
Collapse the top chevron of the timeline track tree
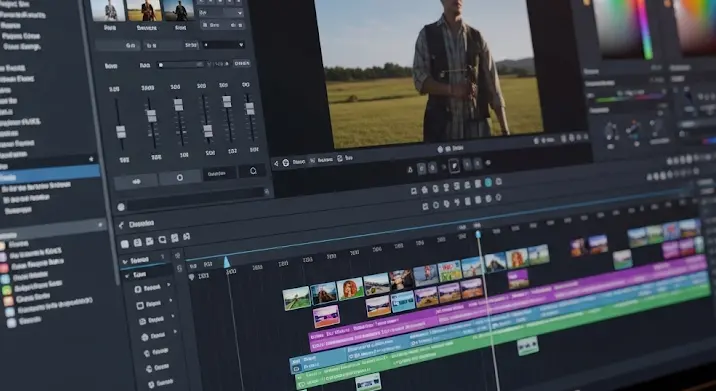(125, 262)
